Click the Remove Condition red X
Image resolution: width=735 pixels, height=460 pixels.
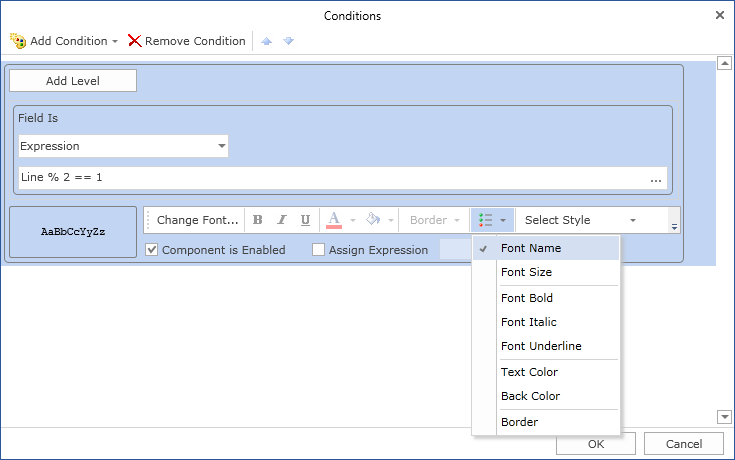(x=134, y=41)
